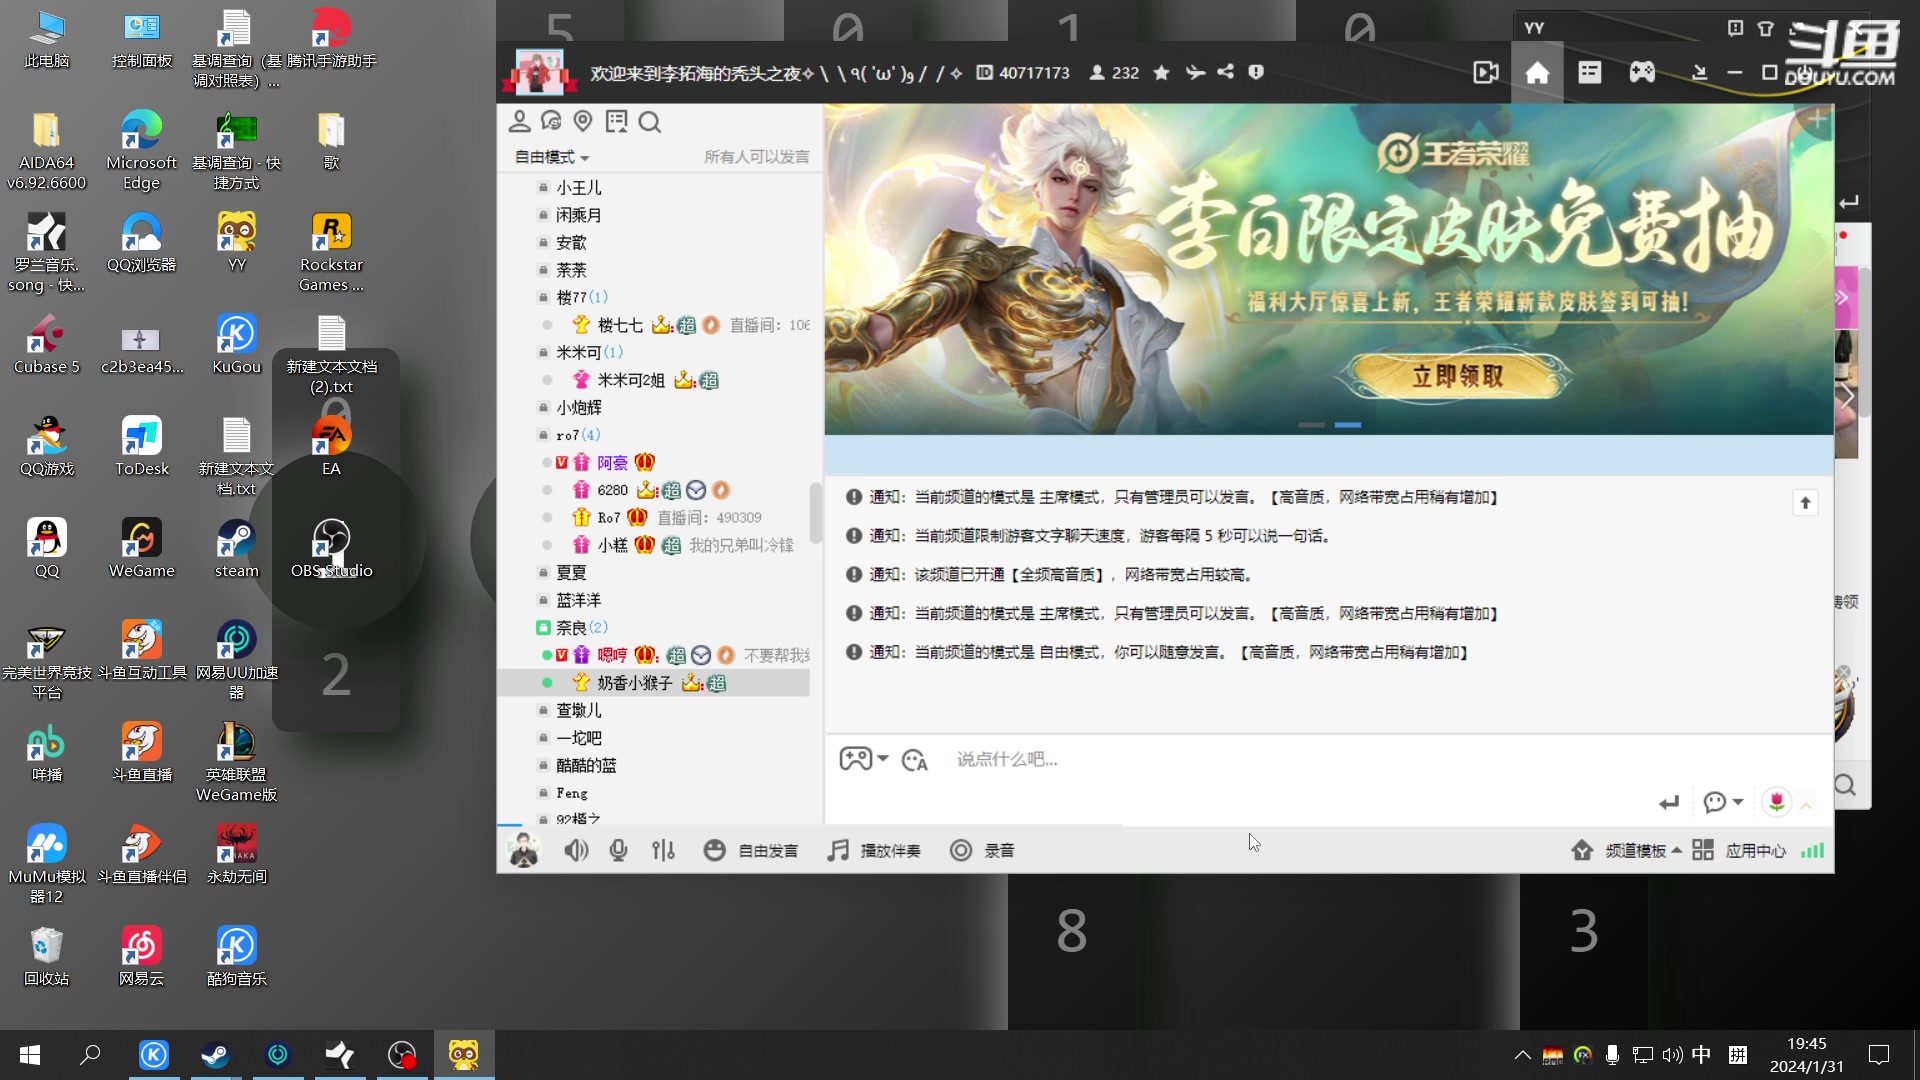Open the audio mixer sliders icon
This screenshot has width=1920, height=1080.
(x=663, y=850)
